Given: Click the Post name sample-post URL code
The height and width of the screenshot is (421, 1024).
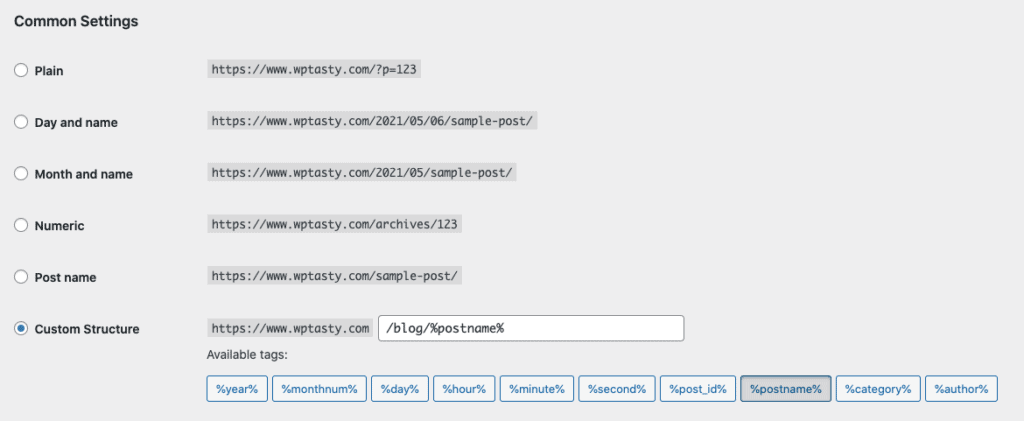Looking at the screenshot, I should coord(334,275).
